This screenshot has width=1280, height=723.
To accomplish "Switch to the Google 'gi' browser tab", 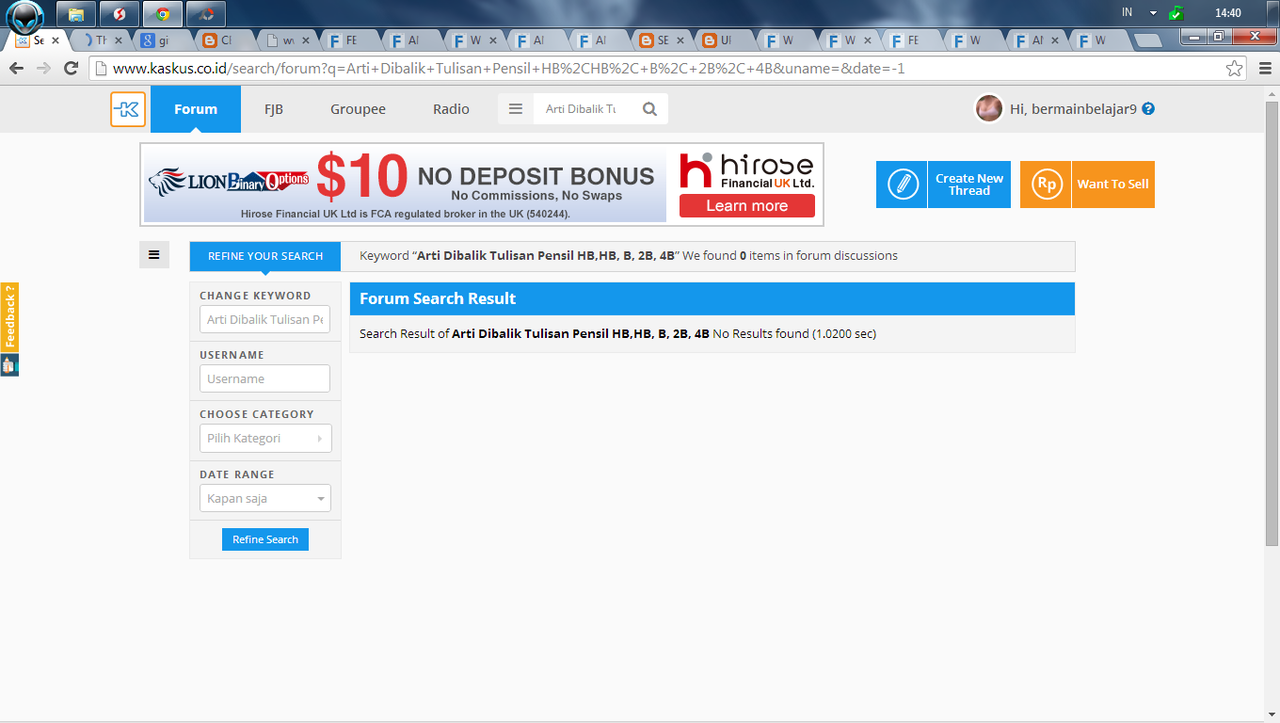I will pyautogui.click(x=162, y=41).
